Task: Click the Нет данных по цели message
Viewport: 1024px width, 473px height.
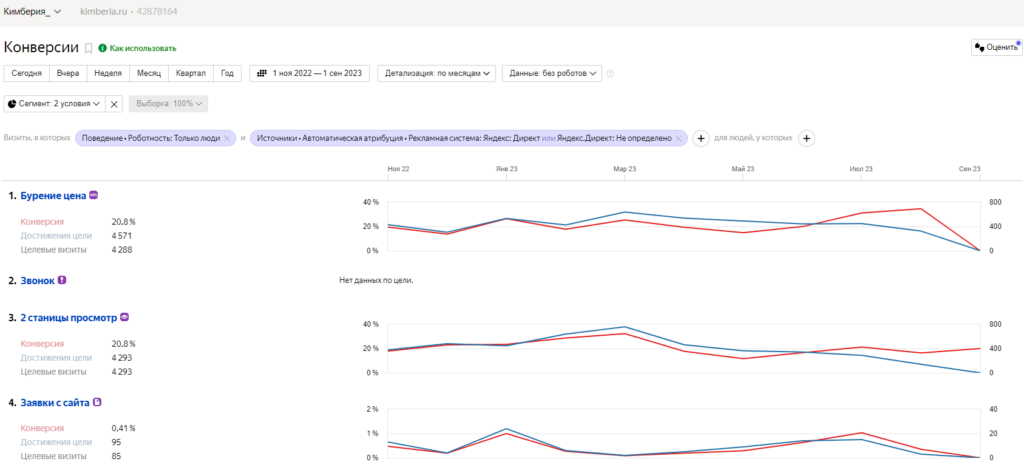Action: pos(377,281)
